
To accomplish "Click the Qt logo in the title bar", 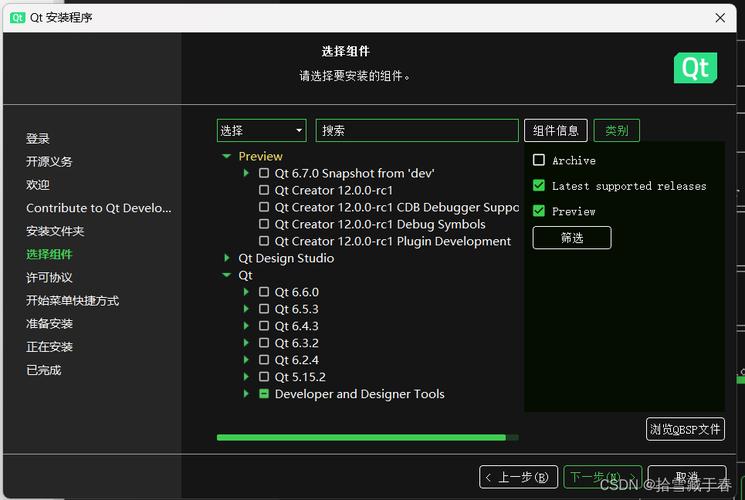I will [x=18, y=18].
